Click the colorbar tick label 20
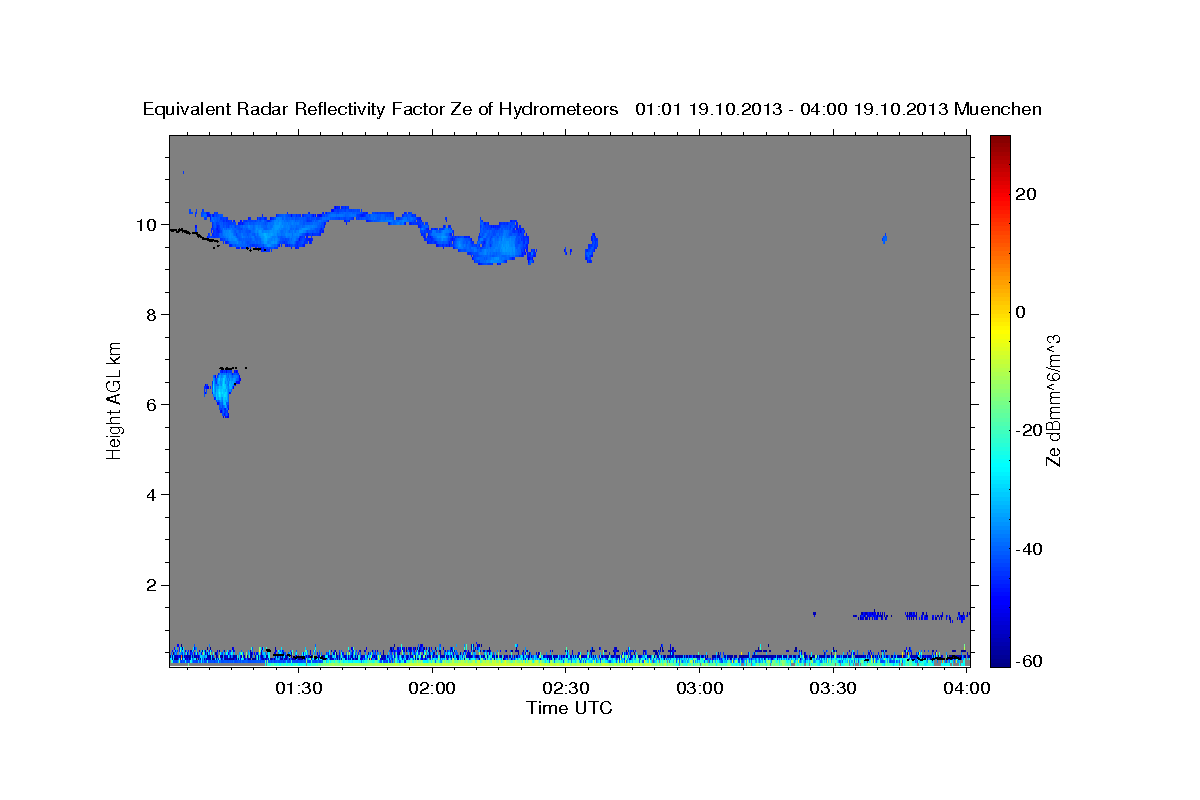Image resolution: width=1200 pixels, height=800 pixels. tap(1027, 194)
